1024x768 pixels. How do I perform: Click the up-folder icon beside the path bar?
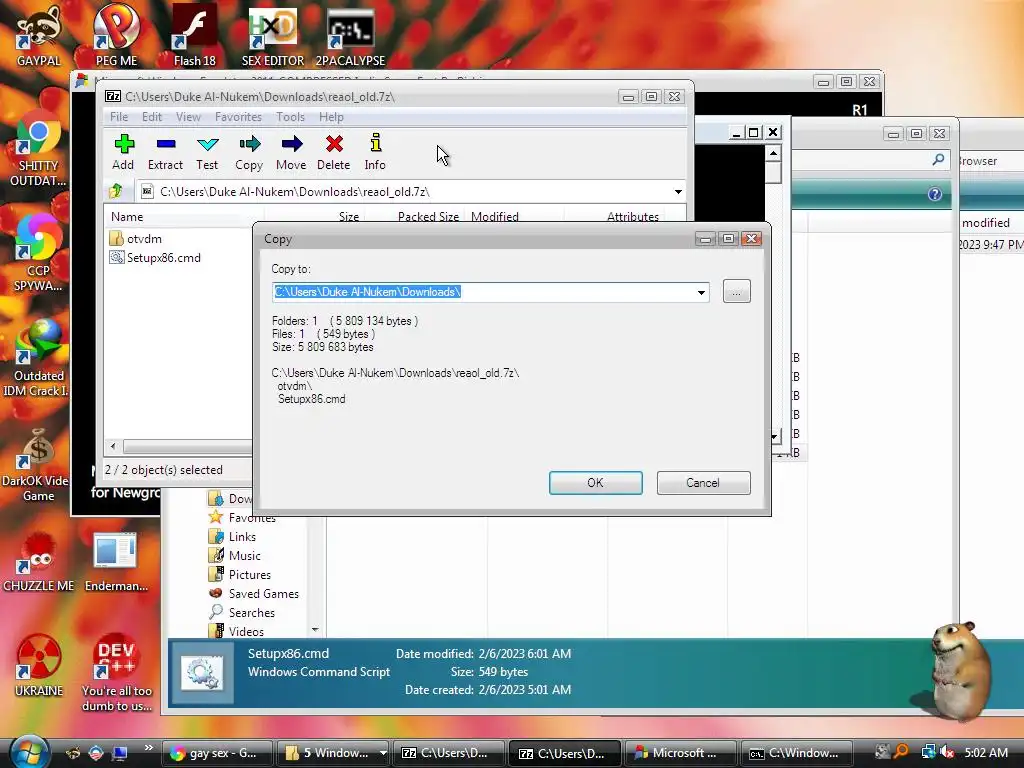pos(116,191)
